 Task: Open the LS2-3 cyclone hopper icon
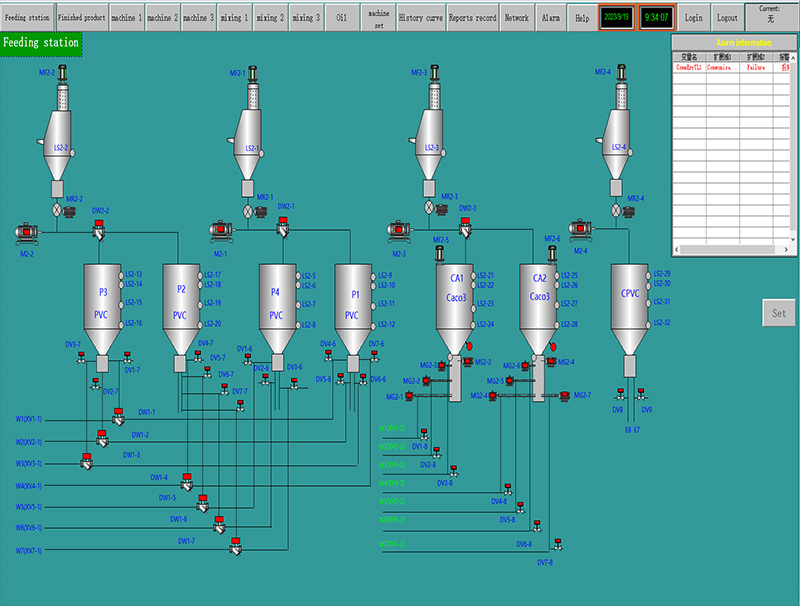tap(430, 140)
